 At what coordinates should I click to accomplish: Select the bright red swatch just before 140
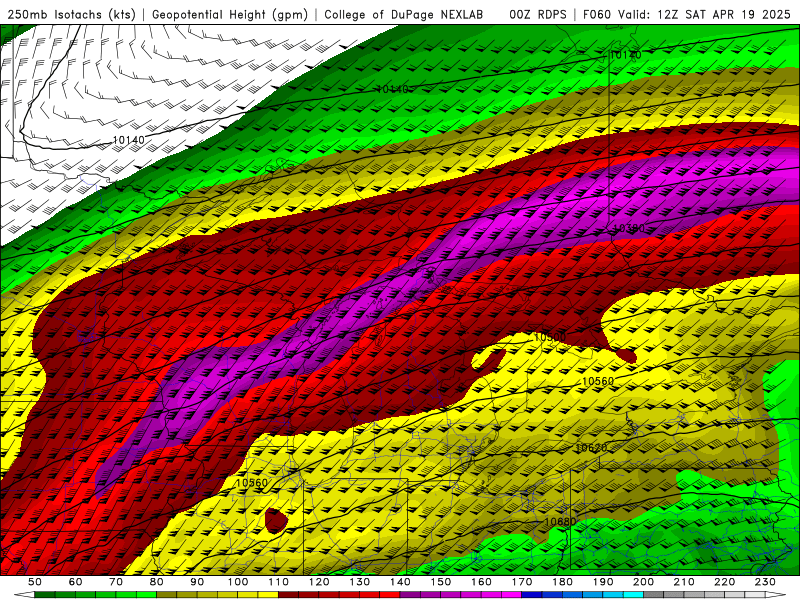pyautogui.click(x=390, y=594)
